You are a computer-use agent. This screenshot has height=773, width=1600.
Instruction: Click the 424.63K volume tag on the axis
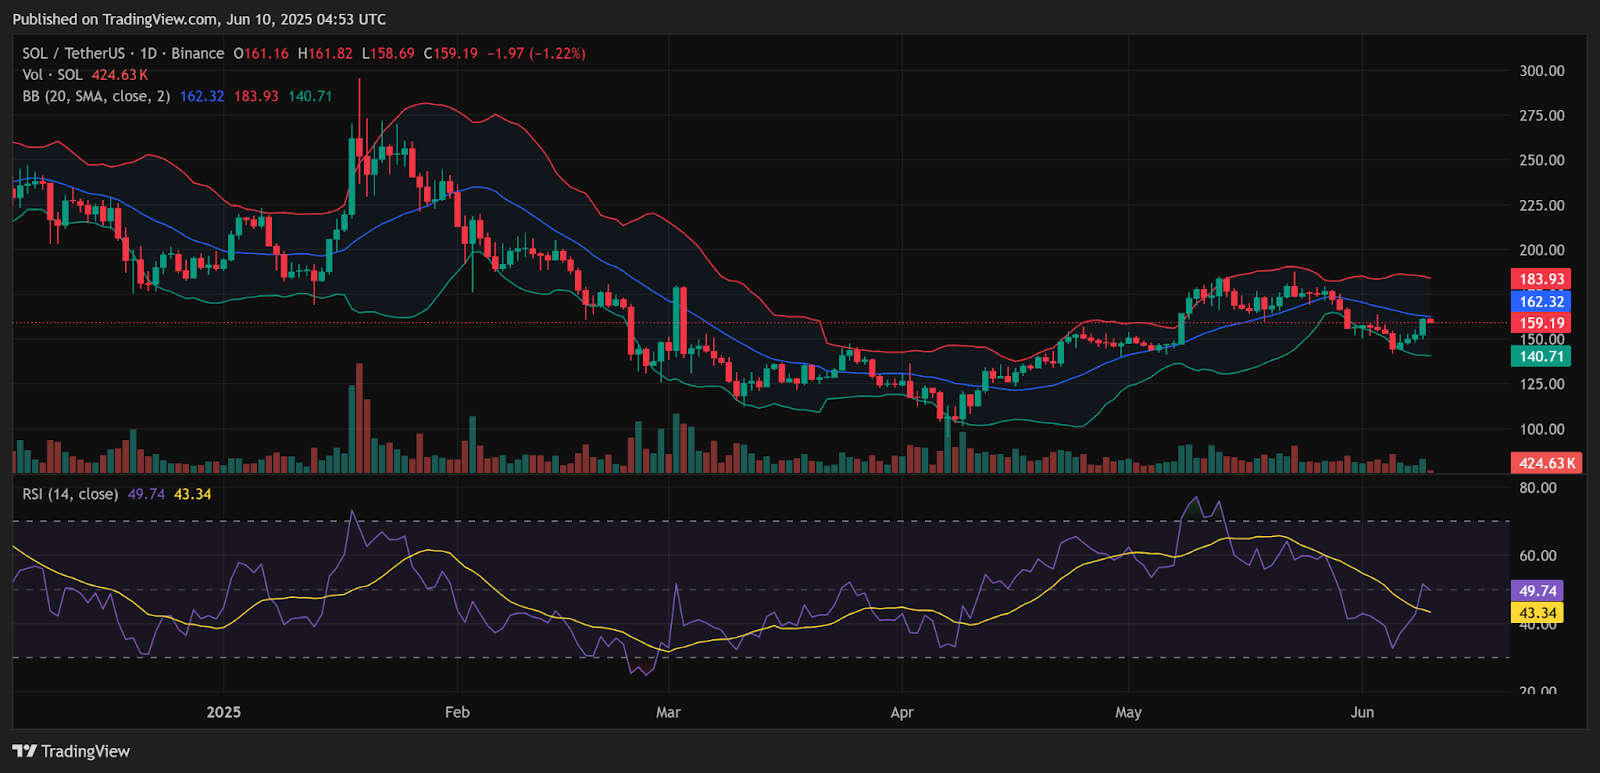pyautogui.click(x=1545, y=463)
